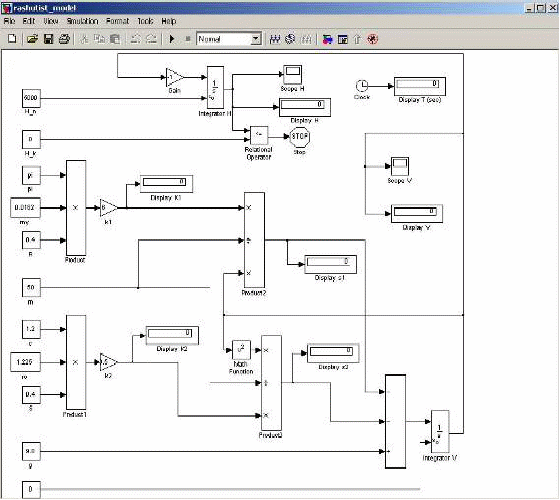Screen dimensions: 560x500
Task: Select the Scope H block
Action: (x=292, y=74)
